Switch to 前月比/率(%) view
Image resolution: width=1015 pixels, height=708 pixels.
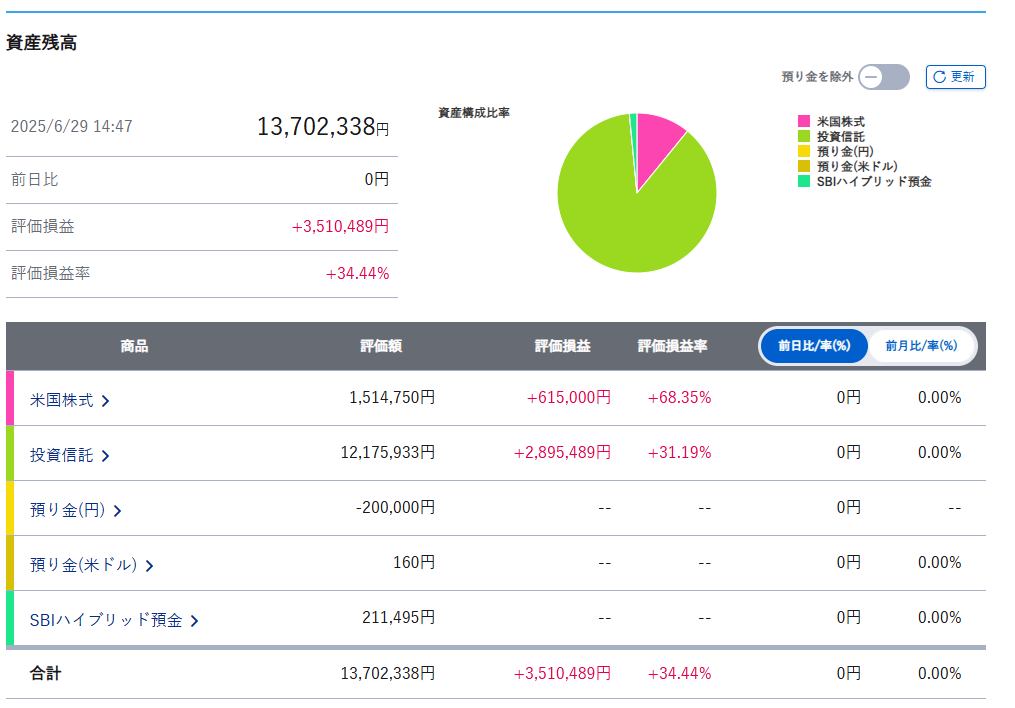921,346
